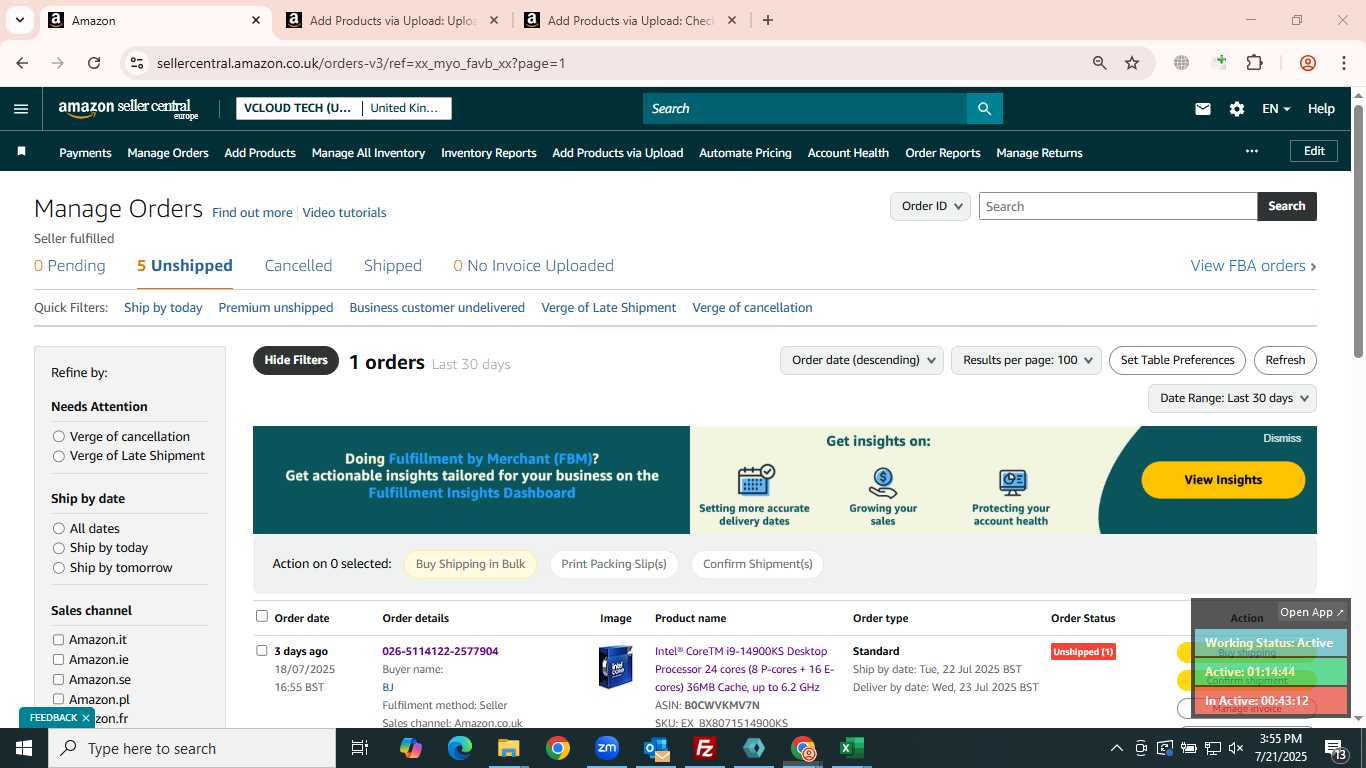Open Microsoft Edge from the taskbar
Screen dimensions: 1366x768
pyautogui.click(x=459, y=748)
